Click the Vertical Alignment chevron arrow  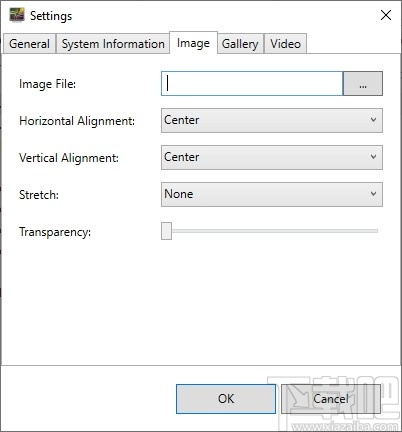click(373, 157)
